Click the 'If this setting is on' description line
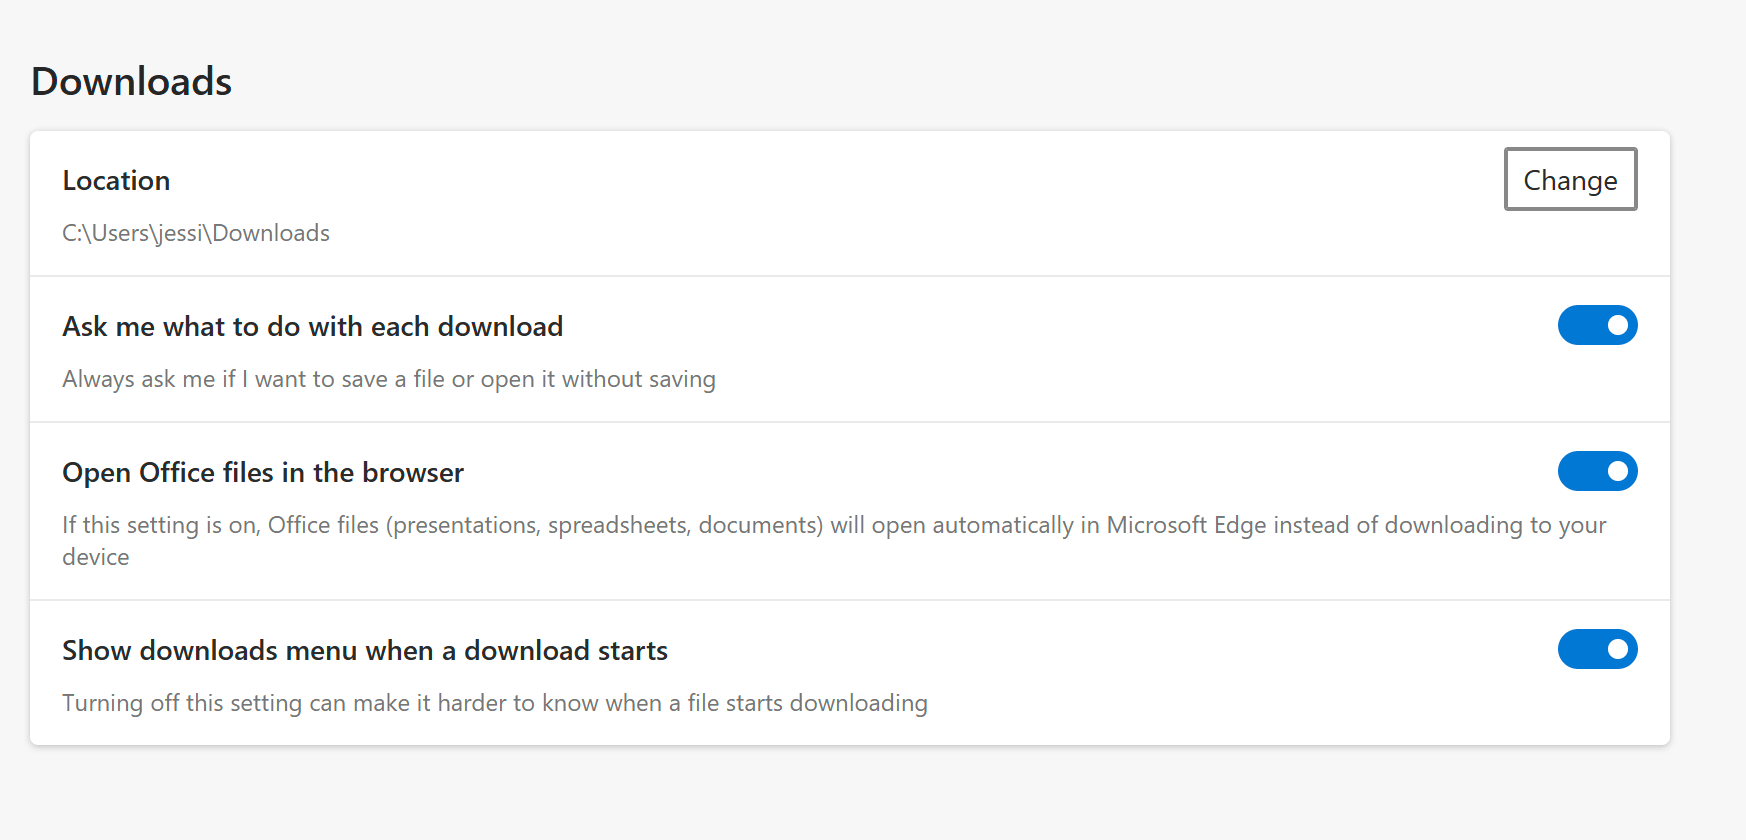The image size is (1746, 840). click(833, 525)
